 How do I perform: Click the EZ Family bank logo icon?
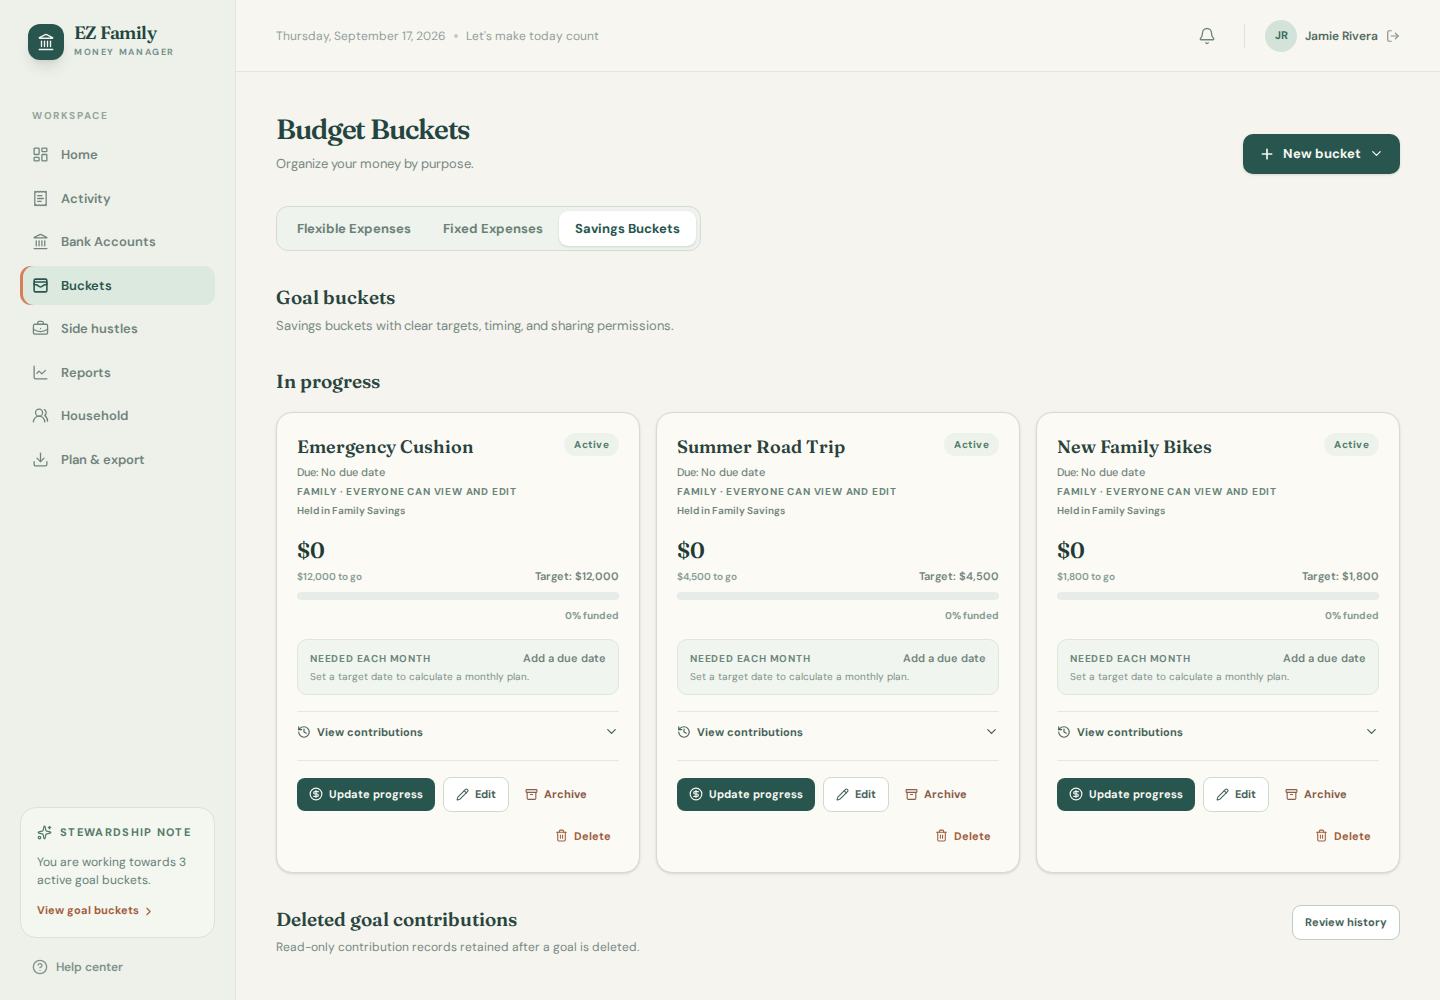[46, 42]
